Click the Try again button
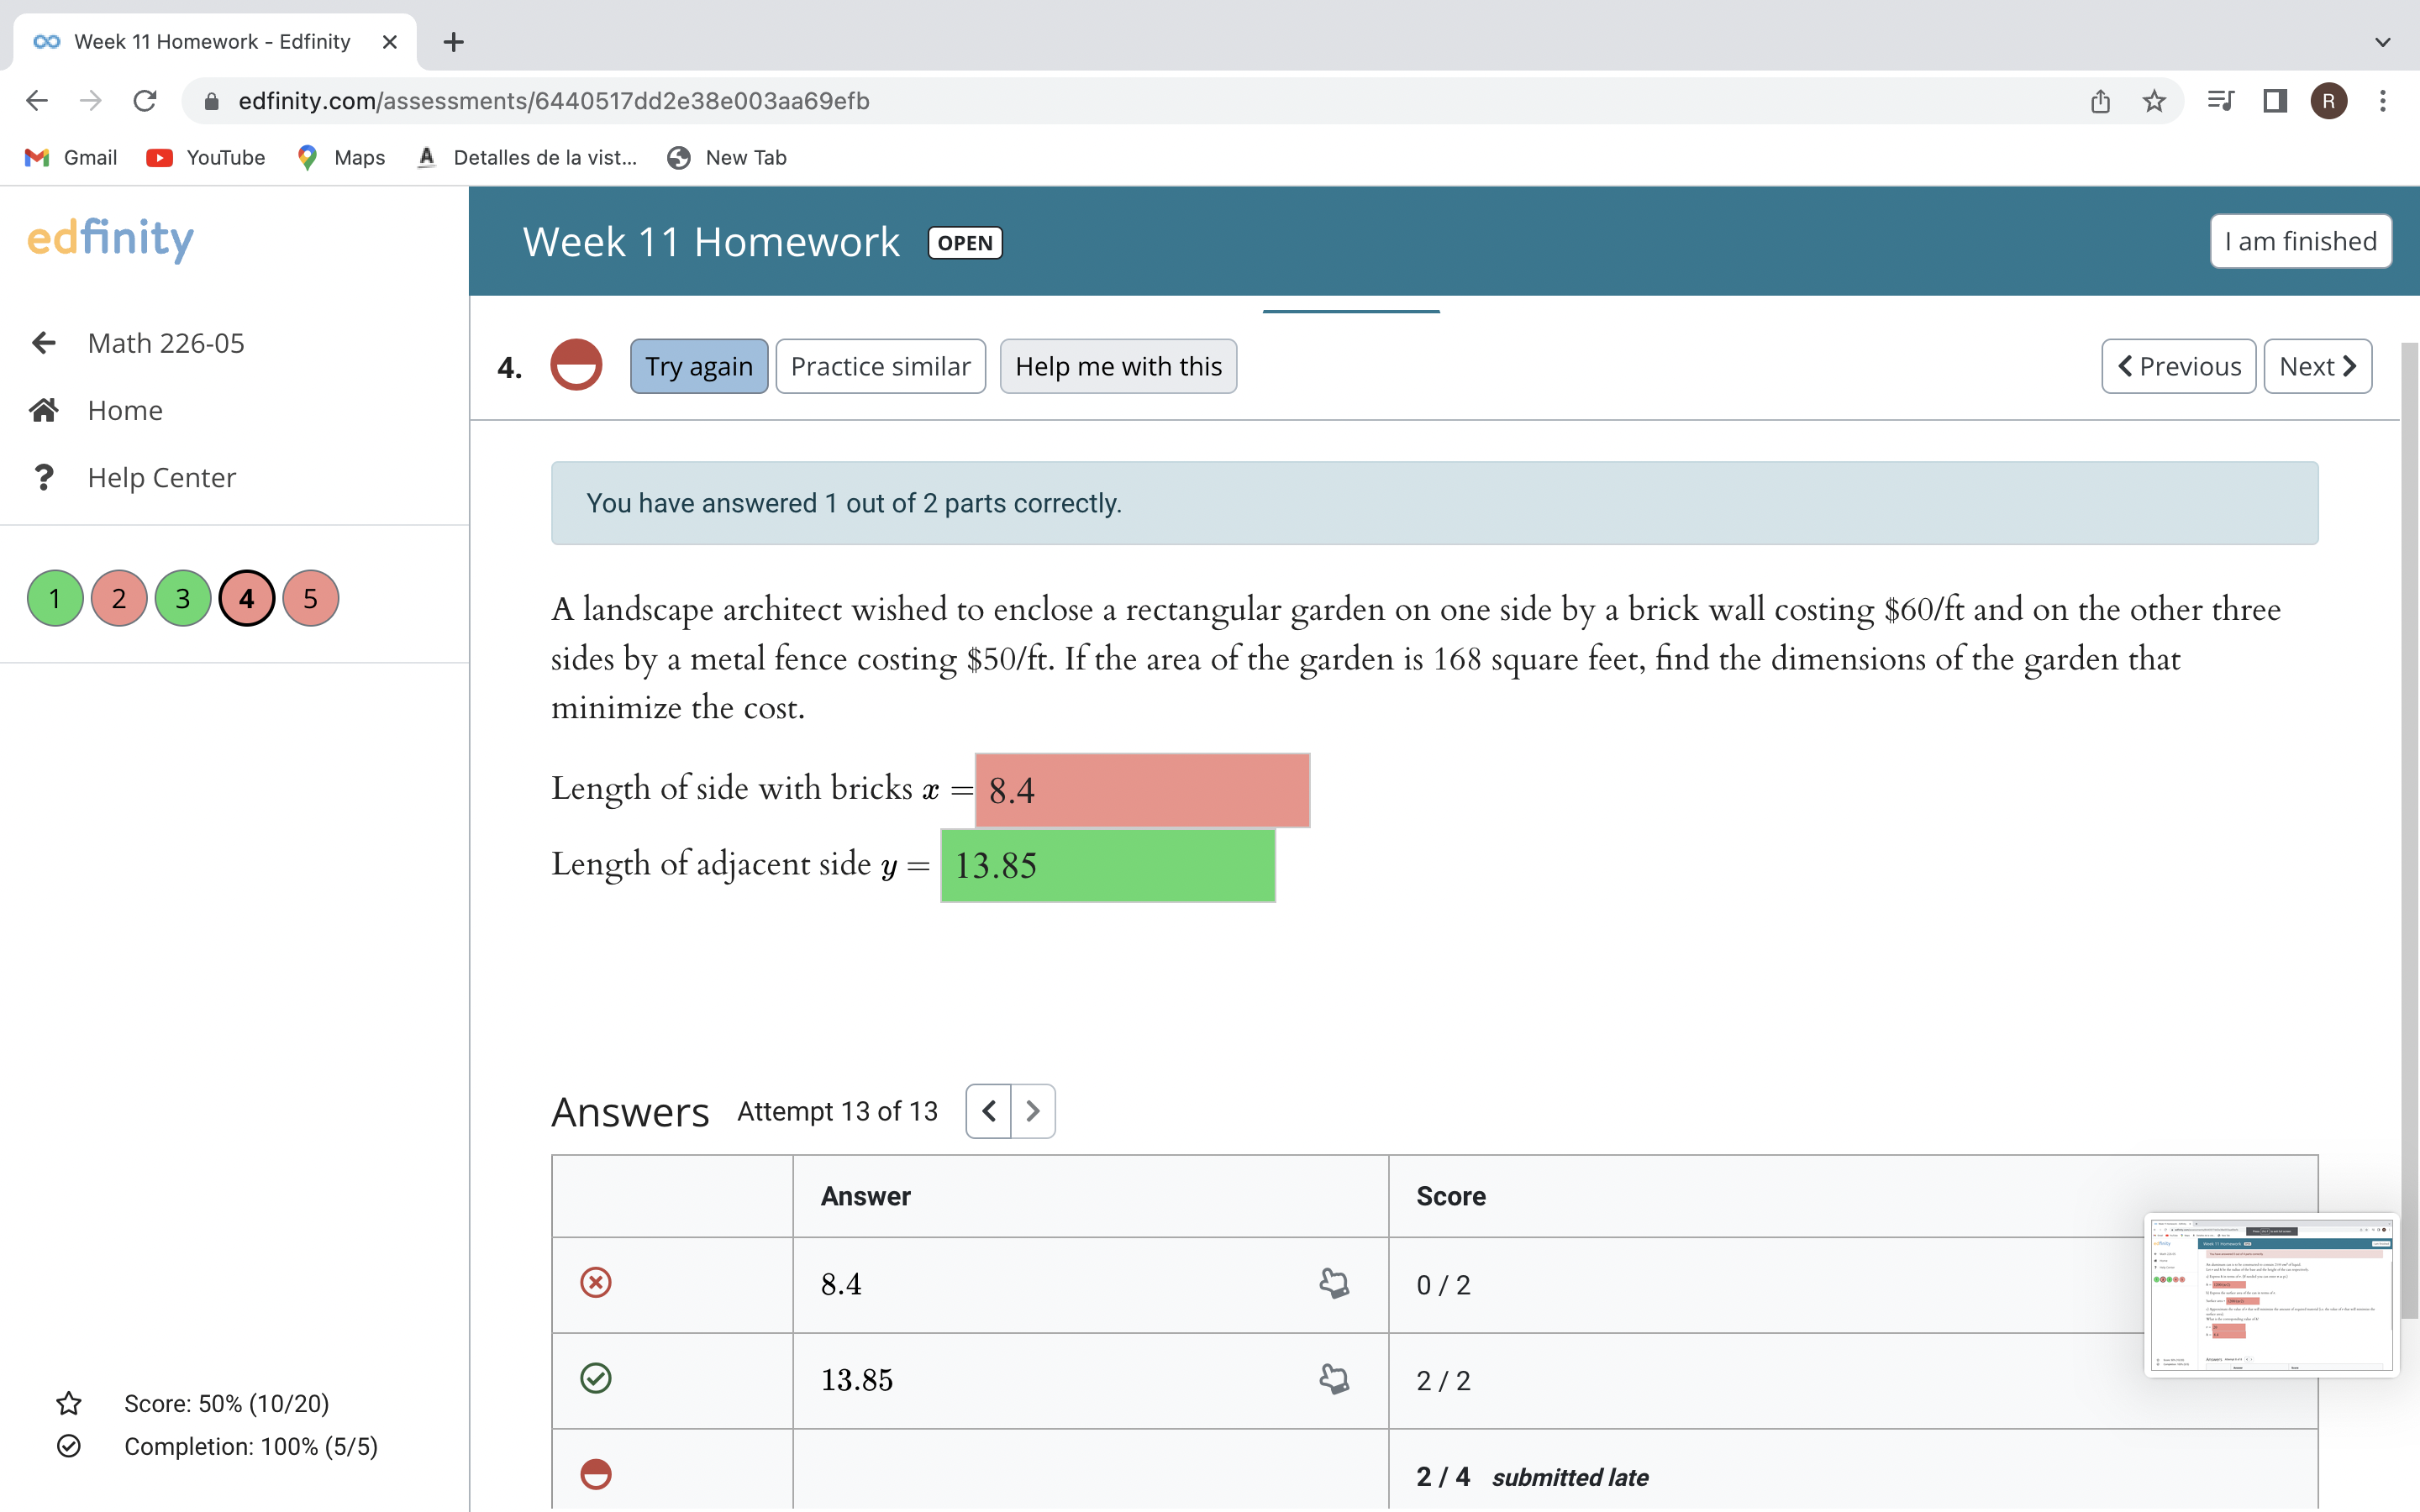Screen dimensions: 2420x1512 [698, 366]
